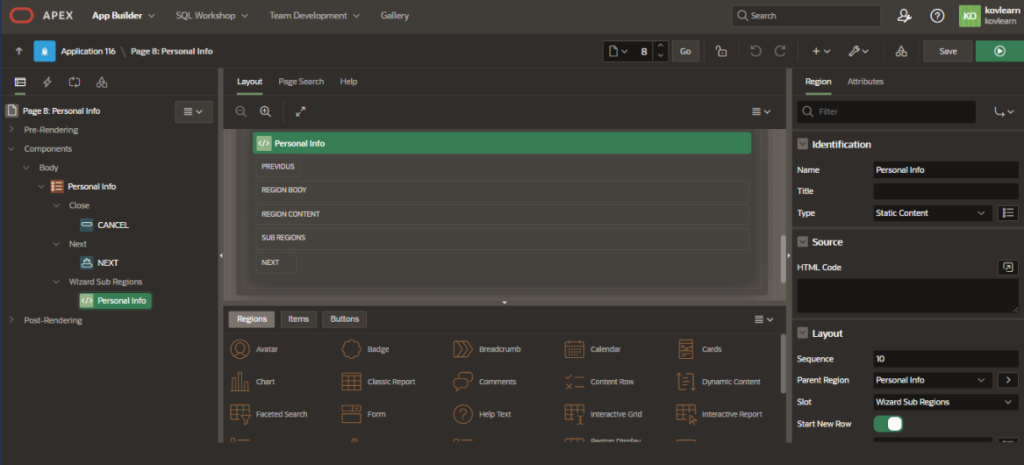Redo the last change
Image resolution: width=1024 pixels, height=465 pixels.
pos(780,51)
